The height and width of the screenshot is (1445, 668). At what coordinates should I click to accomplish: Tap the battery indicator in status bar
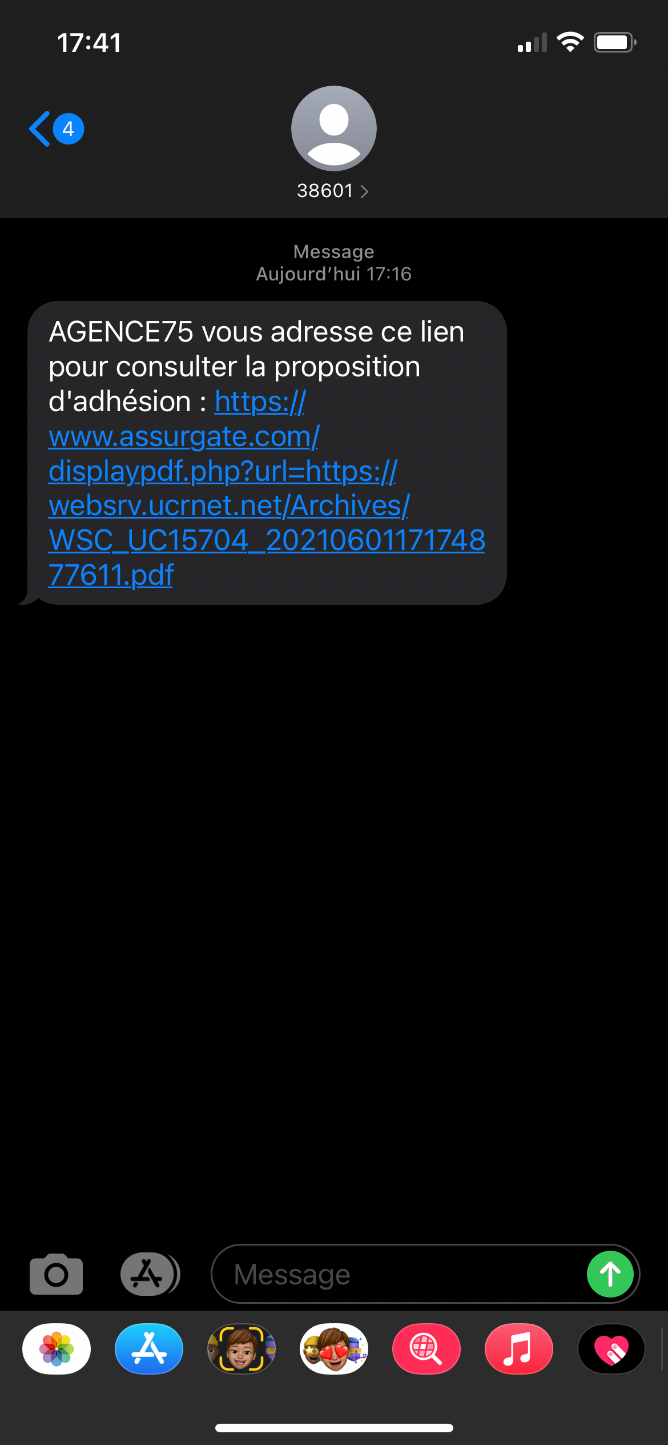tap(614, 42)
